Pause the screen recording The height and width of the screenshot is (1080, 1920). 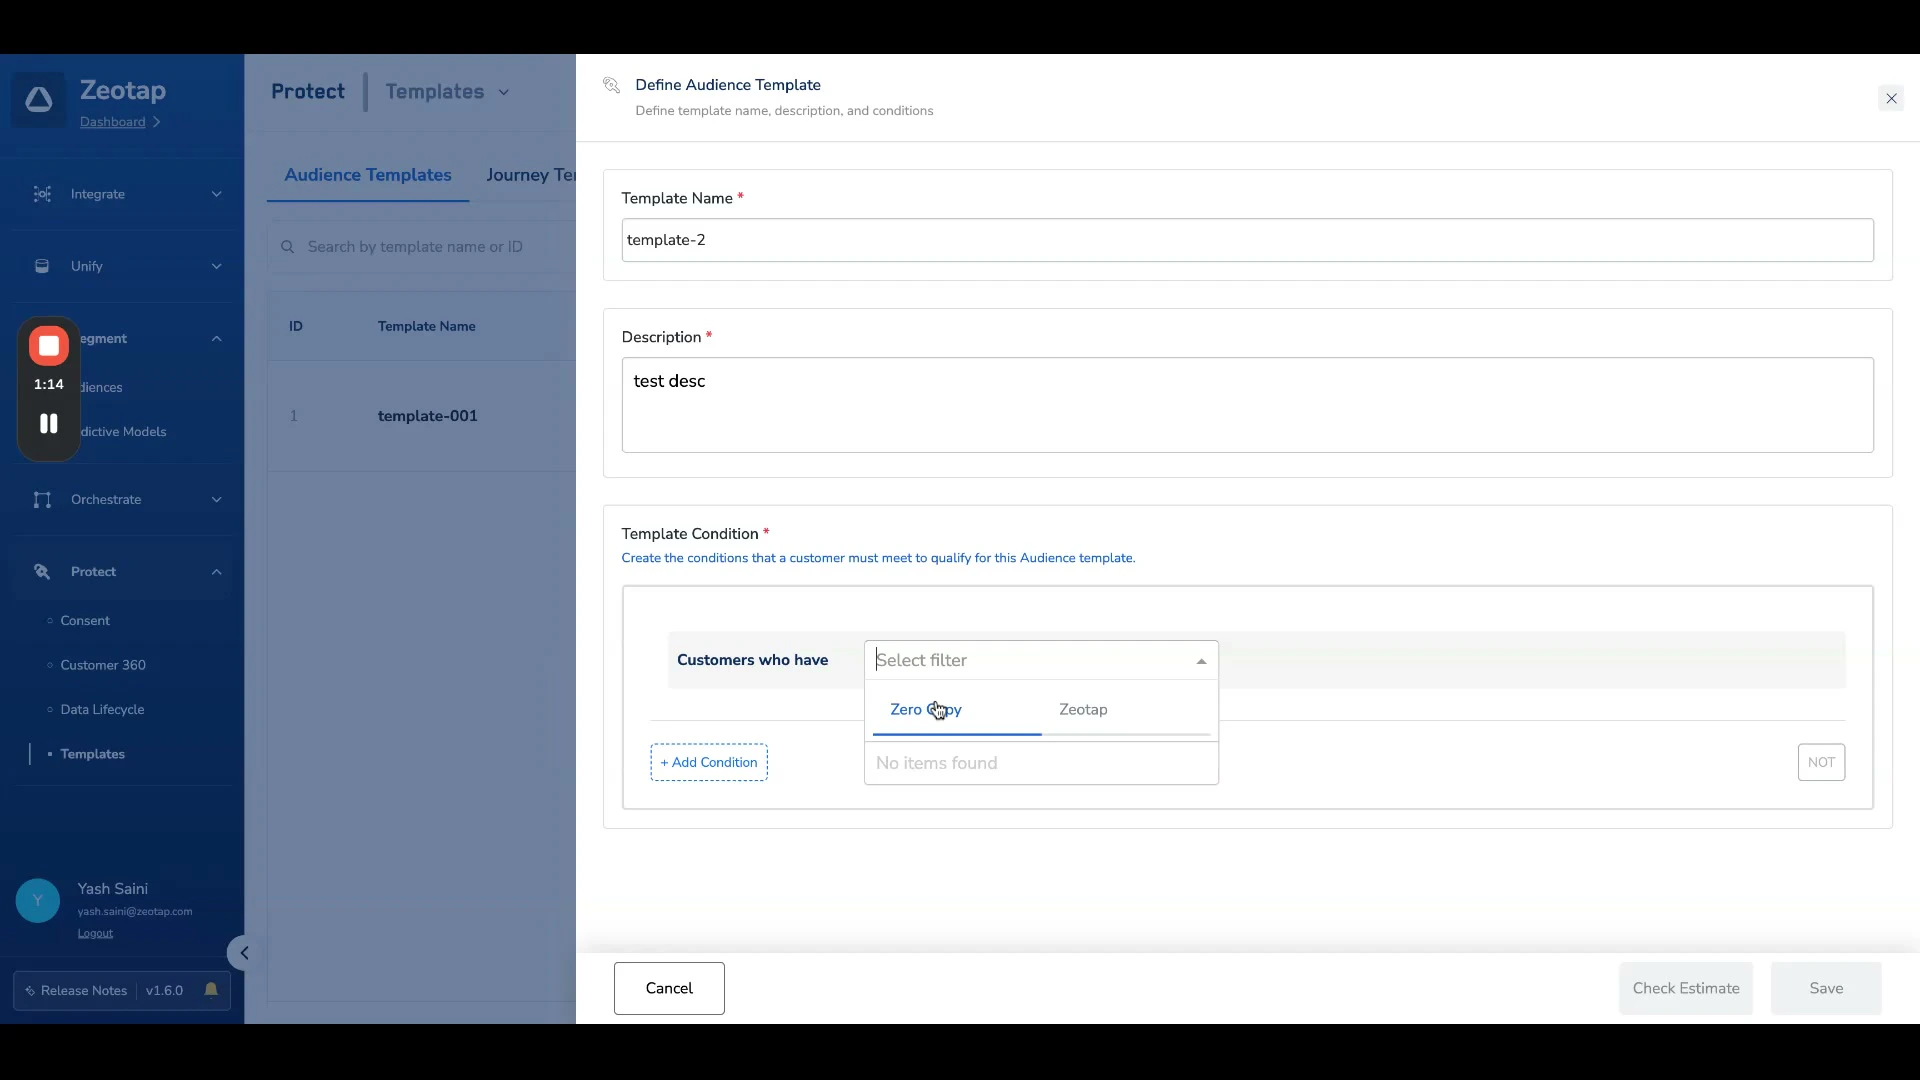(x=48, y=424)
